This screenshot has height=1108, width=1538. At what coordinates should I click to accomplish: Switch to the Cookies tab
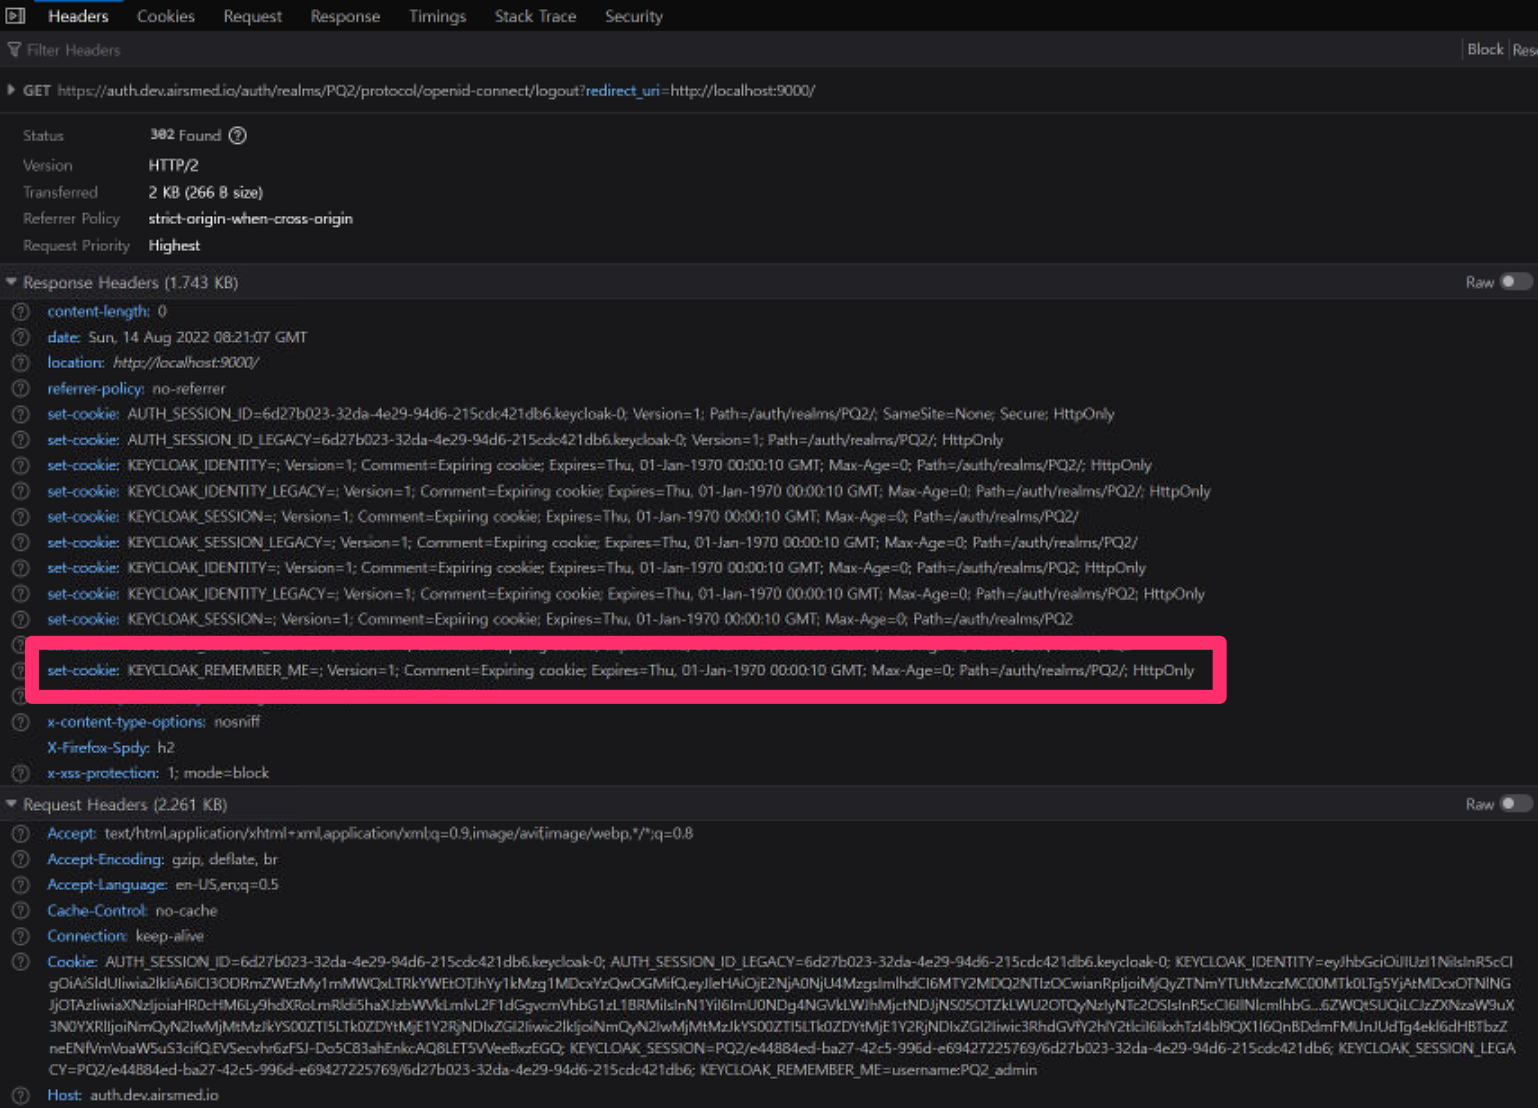[x=165, y=16]
